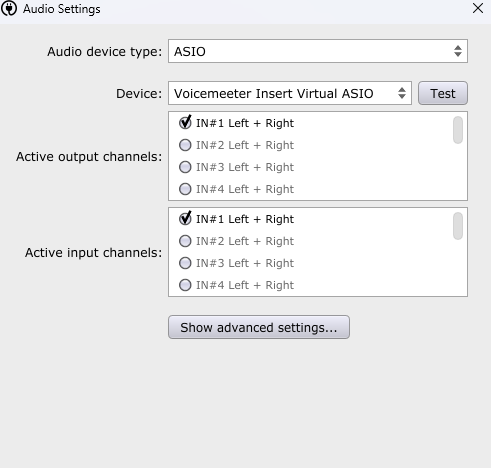Open the Audio device type dropdown
This screenshot has width=491, height=468.
[x=318, y=51]
